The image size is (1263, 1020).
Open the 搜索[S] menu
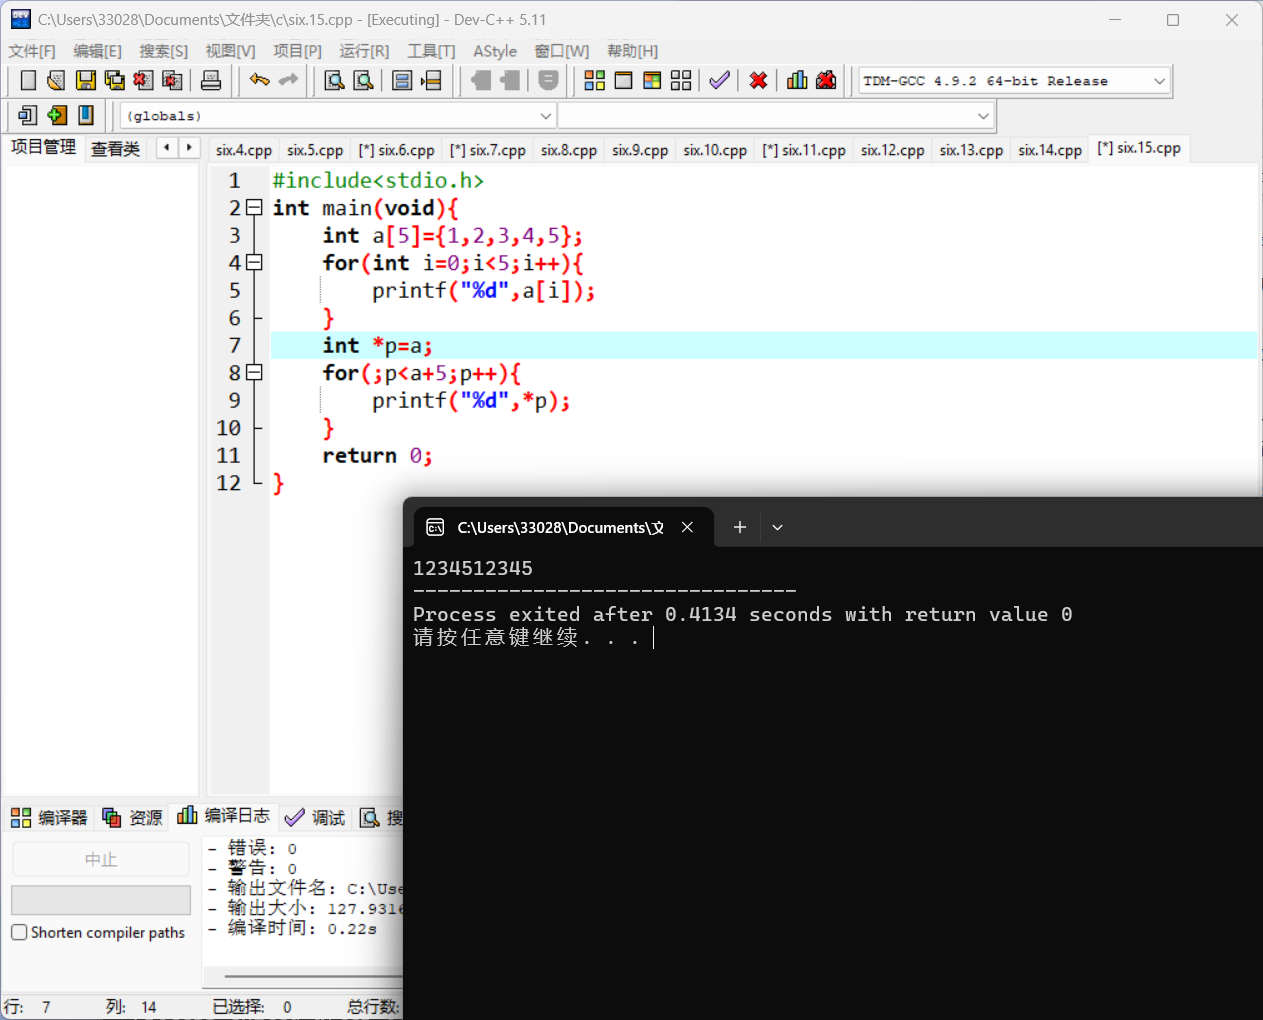163,51
